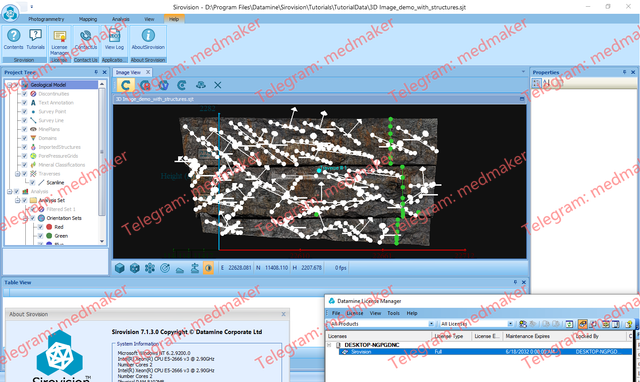Open the Analysis ribbon tab

(120, 19)
